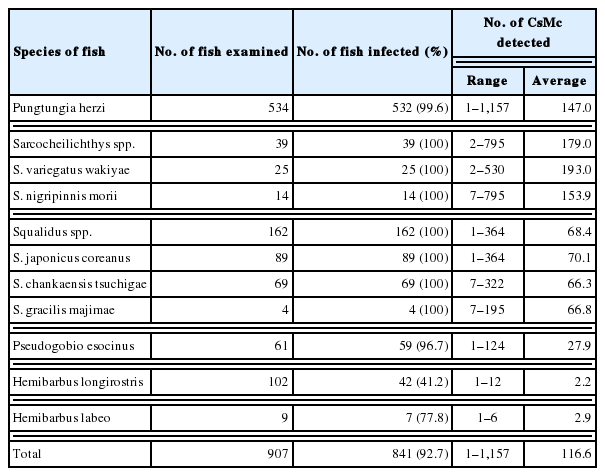Image resolution: width=605 pixels, height=476 pixels.
Task: Click the 'Sarcocheilichthys spp.' species cell
Action: (71, 144)
